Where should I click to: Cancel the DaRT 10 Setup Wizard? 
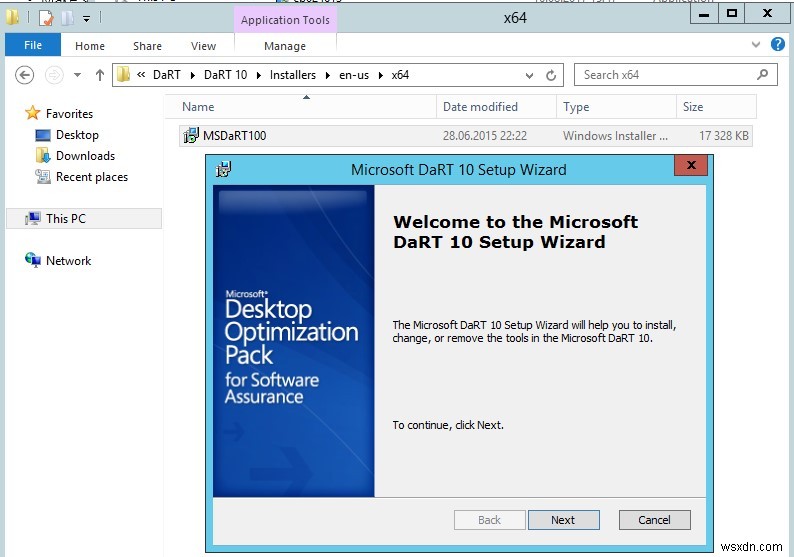tap(654, 520)
